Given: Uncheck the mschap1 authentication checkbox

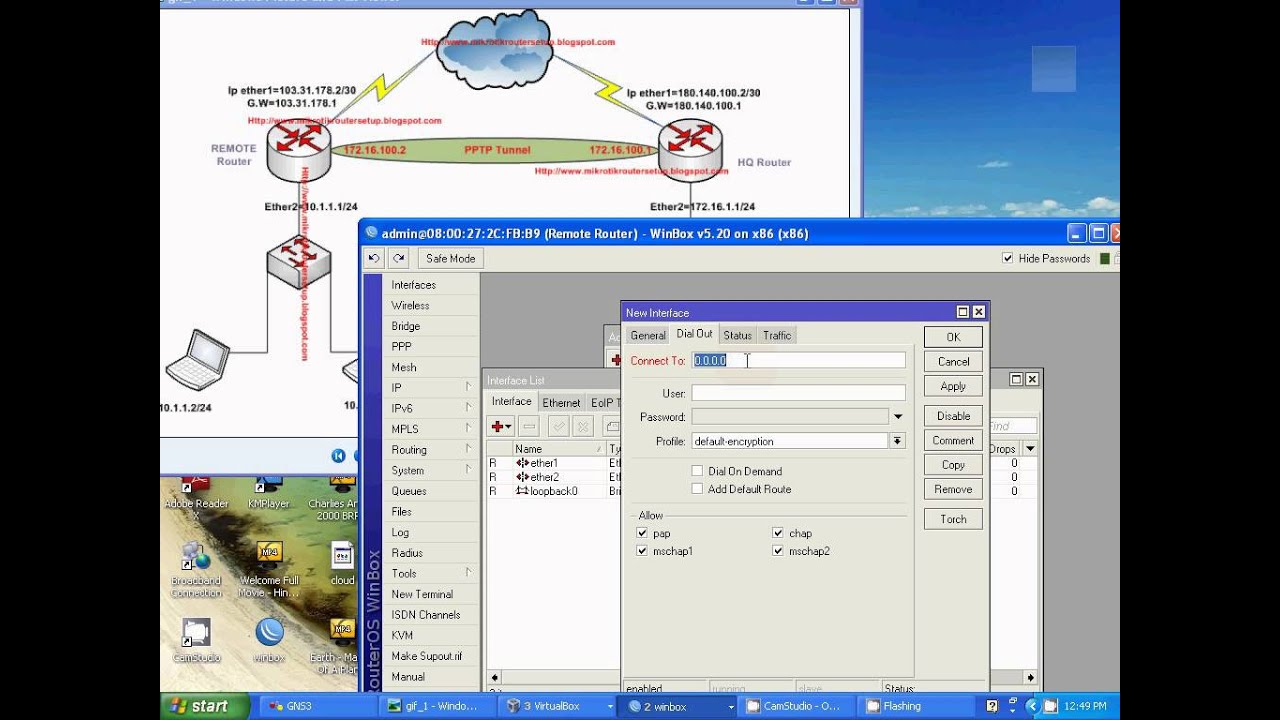Looking at the screenshot, I should coord(642,551).
